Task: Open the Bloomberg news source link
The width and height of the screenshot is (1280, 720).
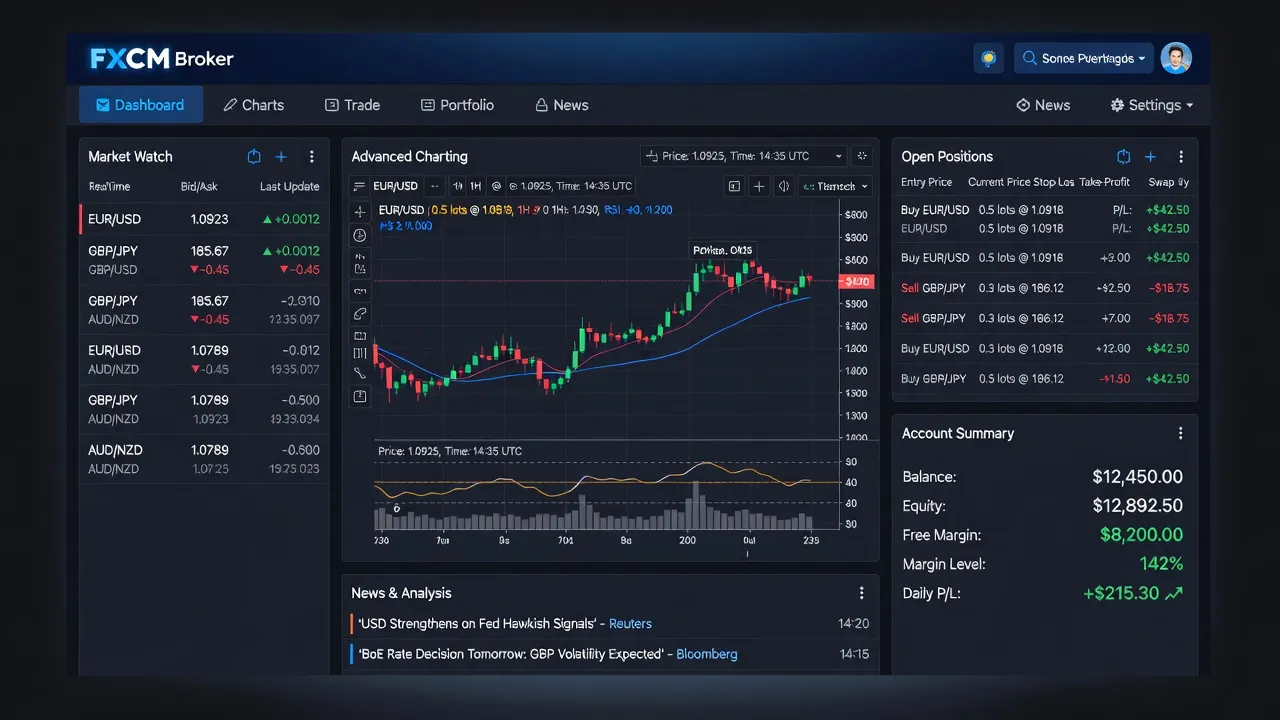Action: [706, 654]
